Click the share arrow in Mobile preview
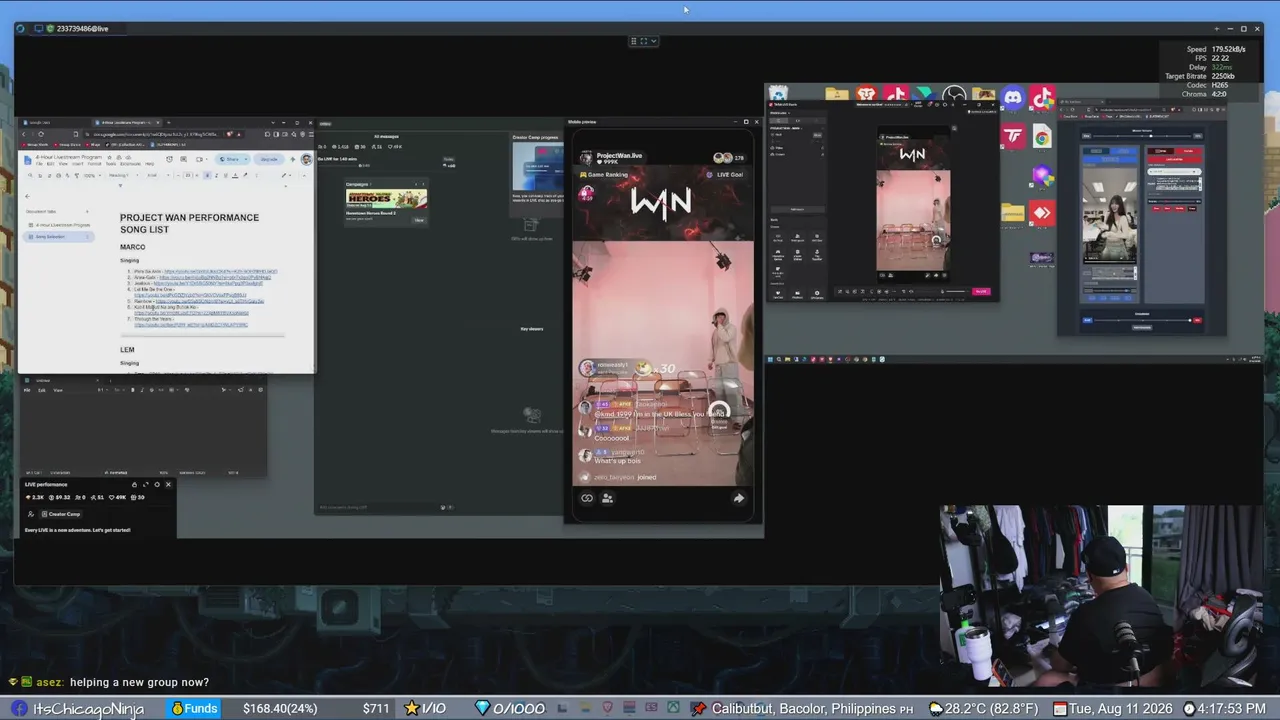 point(738,498)
